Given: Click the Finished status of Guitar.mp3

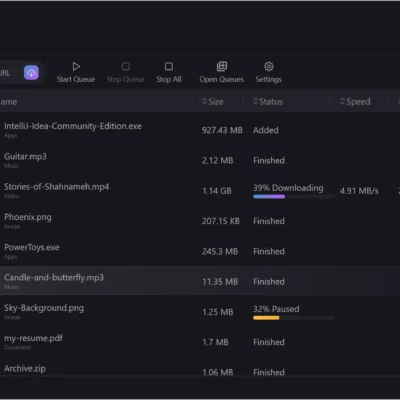Looking at the screenshot, I should coord(269,160).
